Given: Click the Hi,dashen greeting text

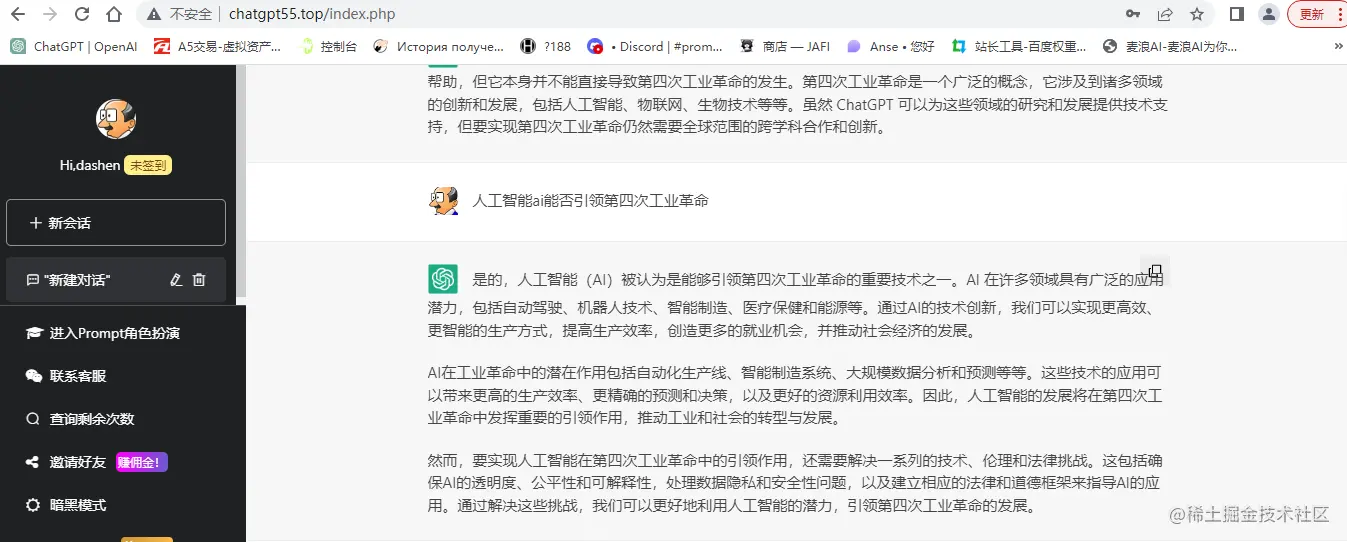Looking at the screenshot, I should (x=90, y=165).
